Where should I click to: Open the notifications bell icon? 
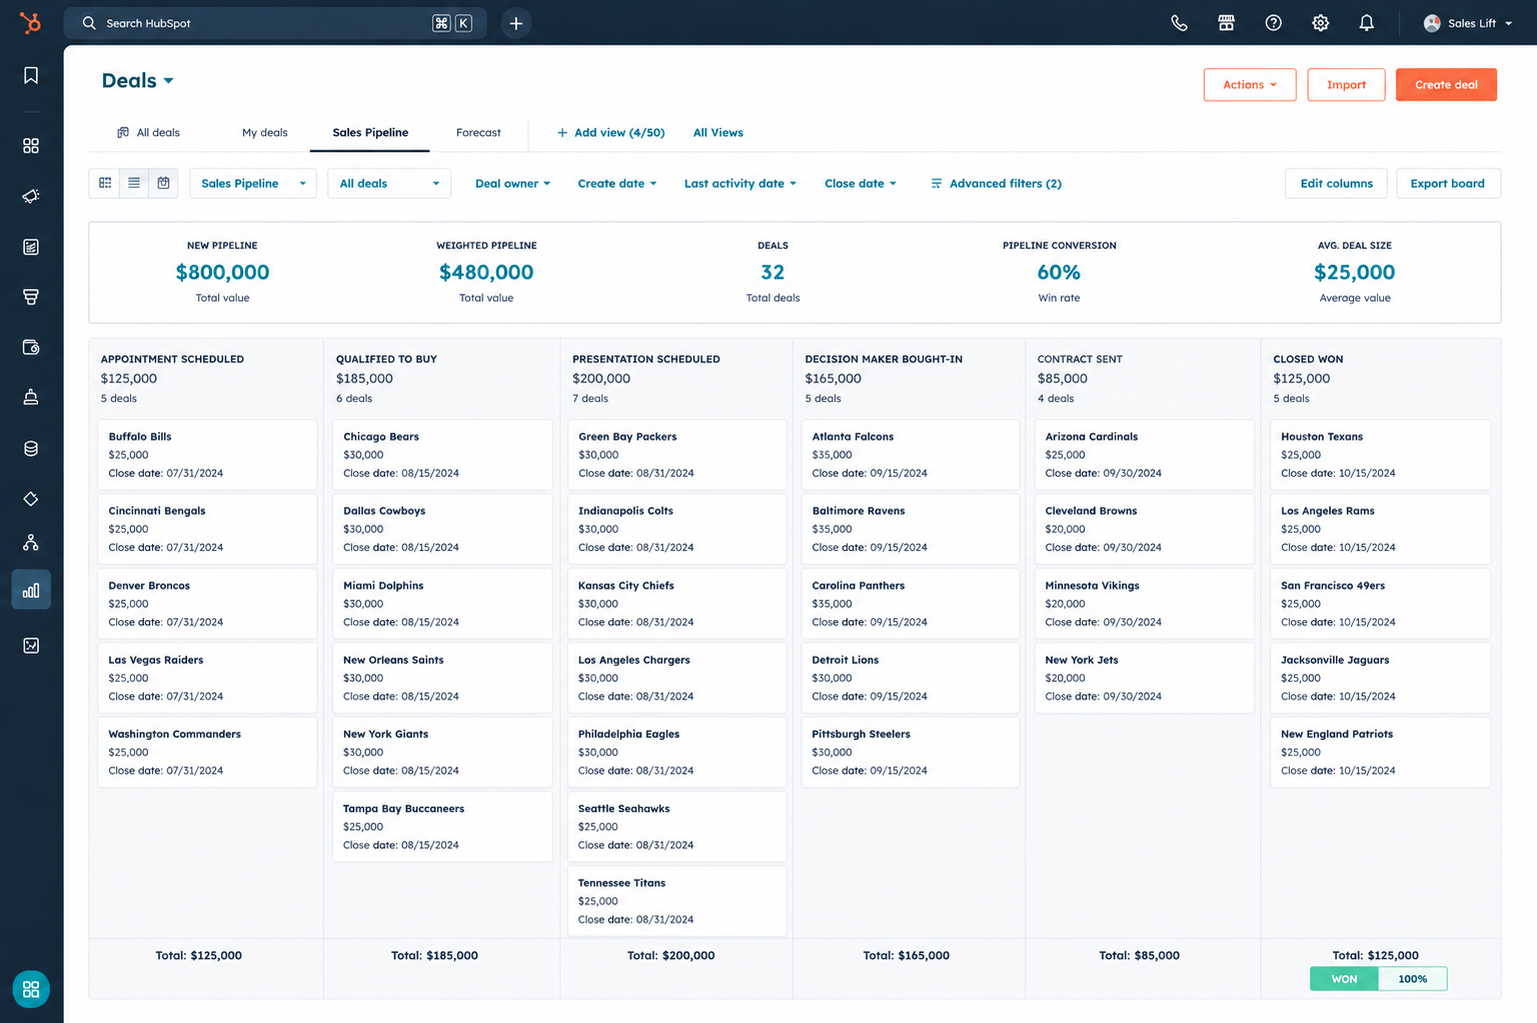[x=1366, y=23]
